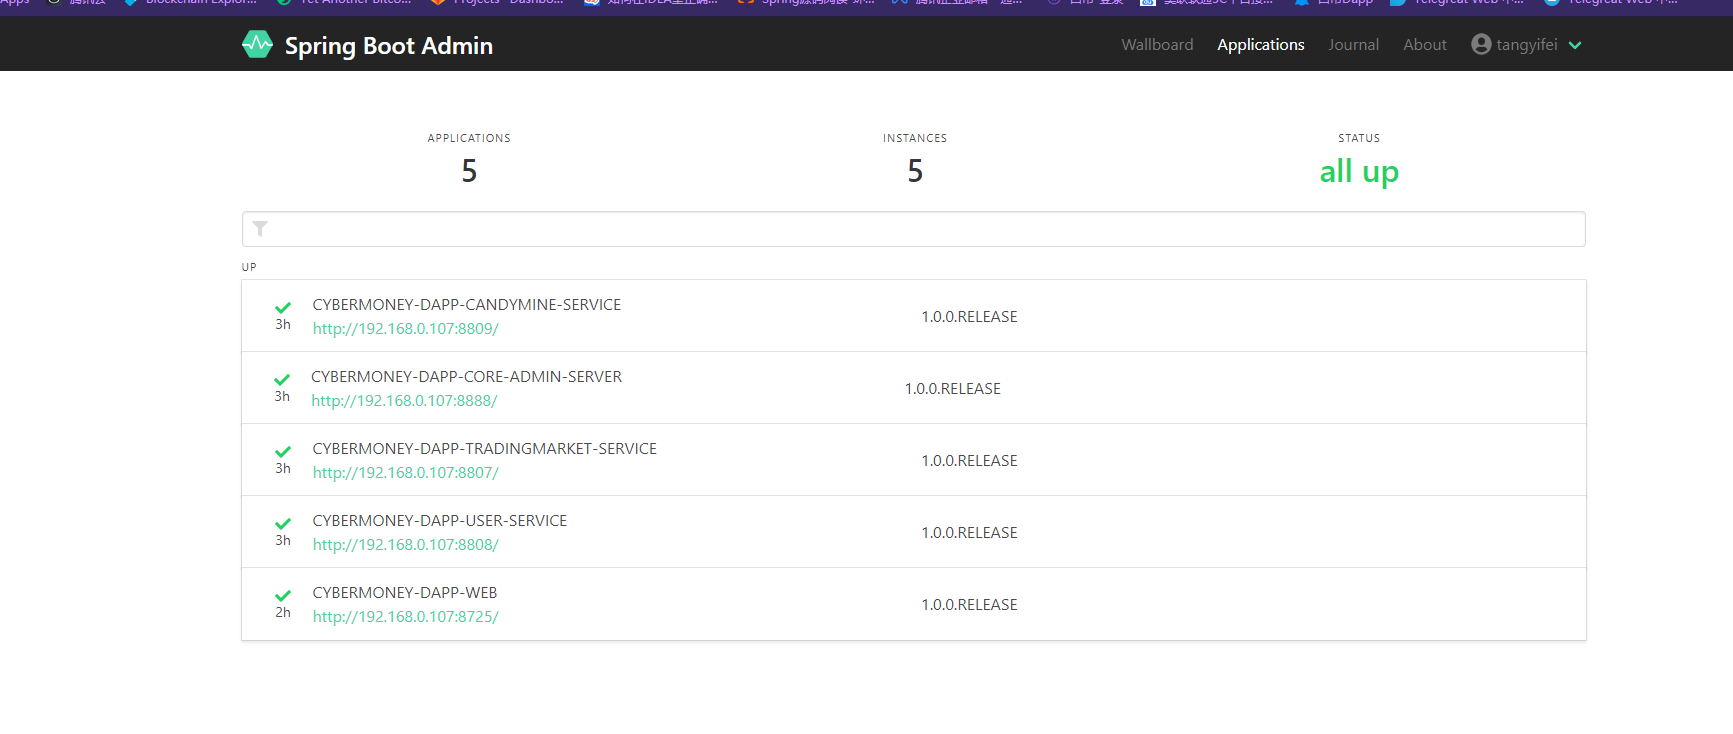Screen dimensions: 1733x734
Task: Select CYBERMONEY-DAPP-WEB application name
Action: coord(405,593)
